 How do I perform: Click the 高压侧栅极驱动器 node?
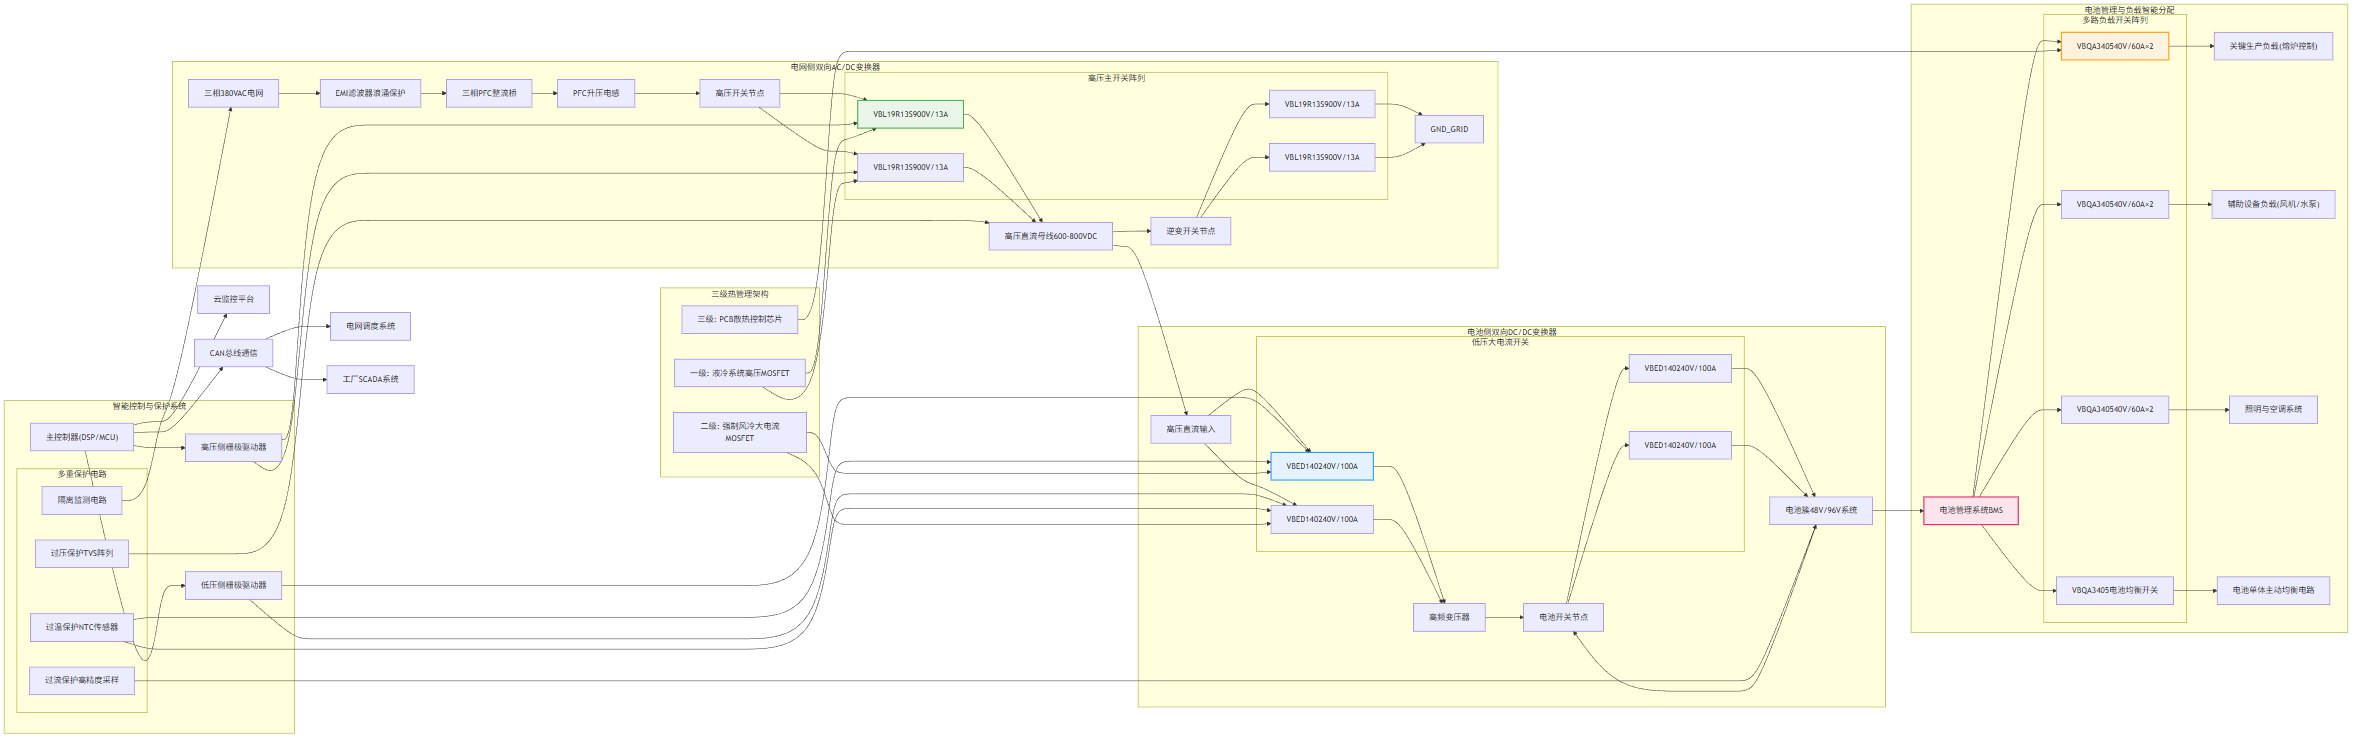[234, 447]
